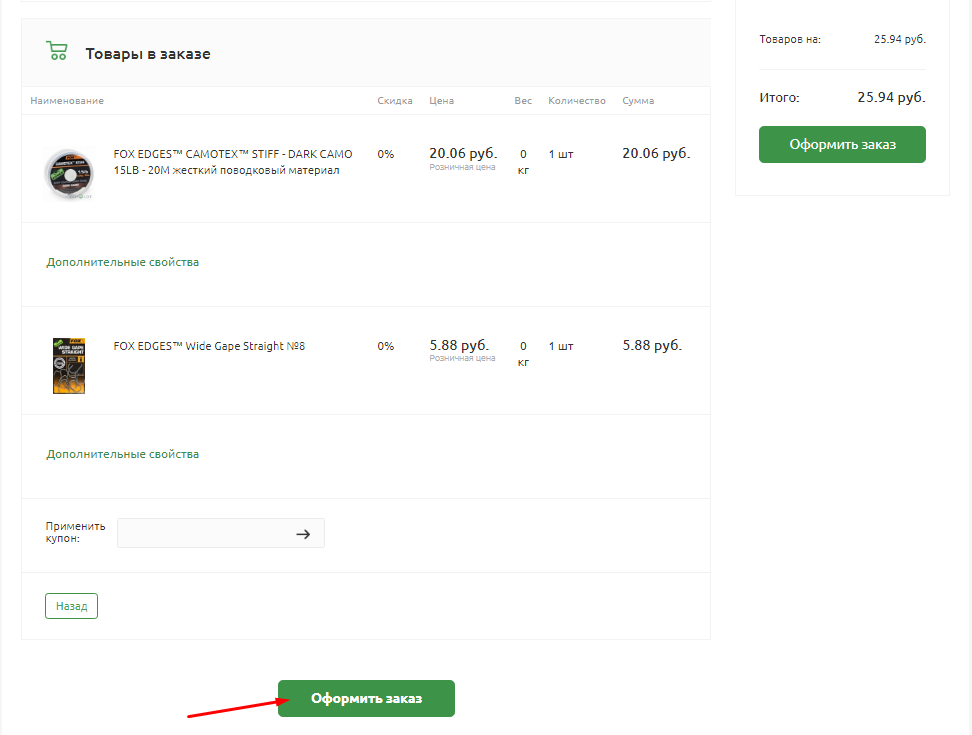
Task: Click the 20.06 руб. price under Цена
Action: click(463, 153)
